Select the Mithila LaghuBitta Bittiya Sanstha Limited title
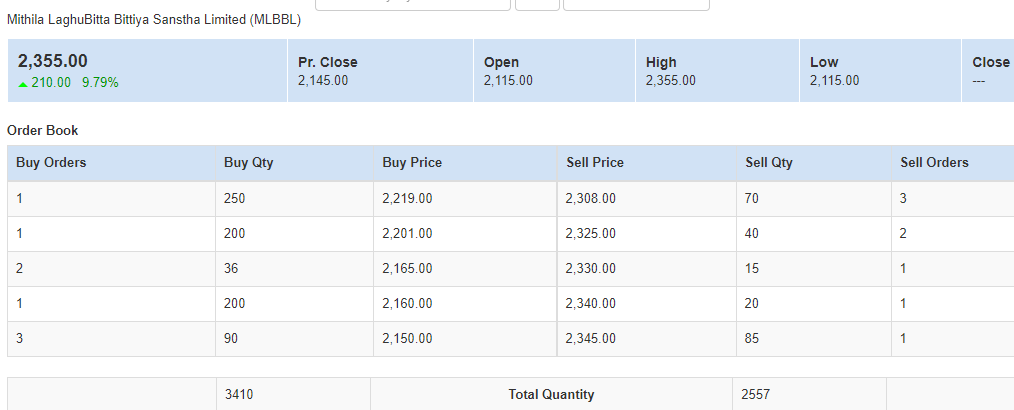 pyautogui.click(x=153, y=20)
